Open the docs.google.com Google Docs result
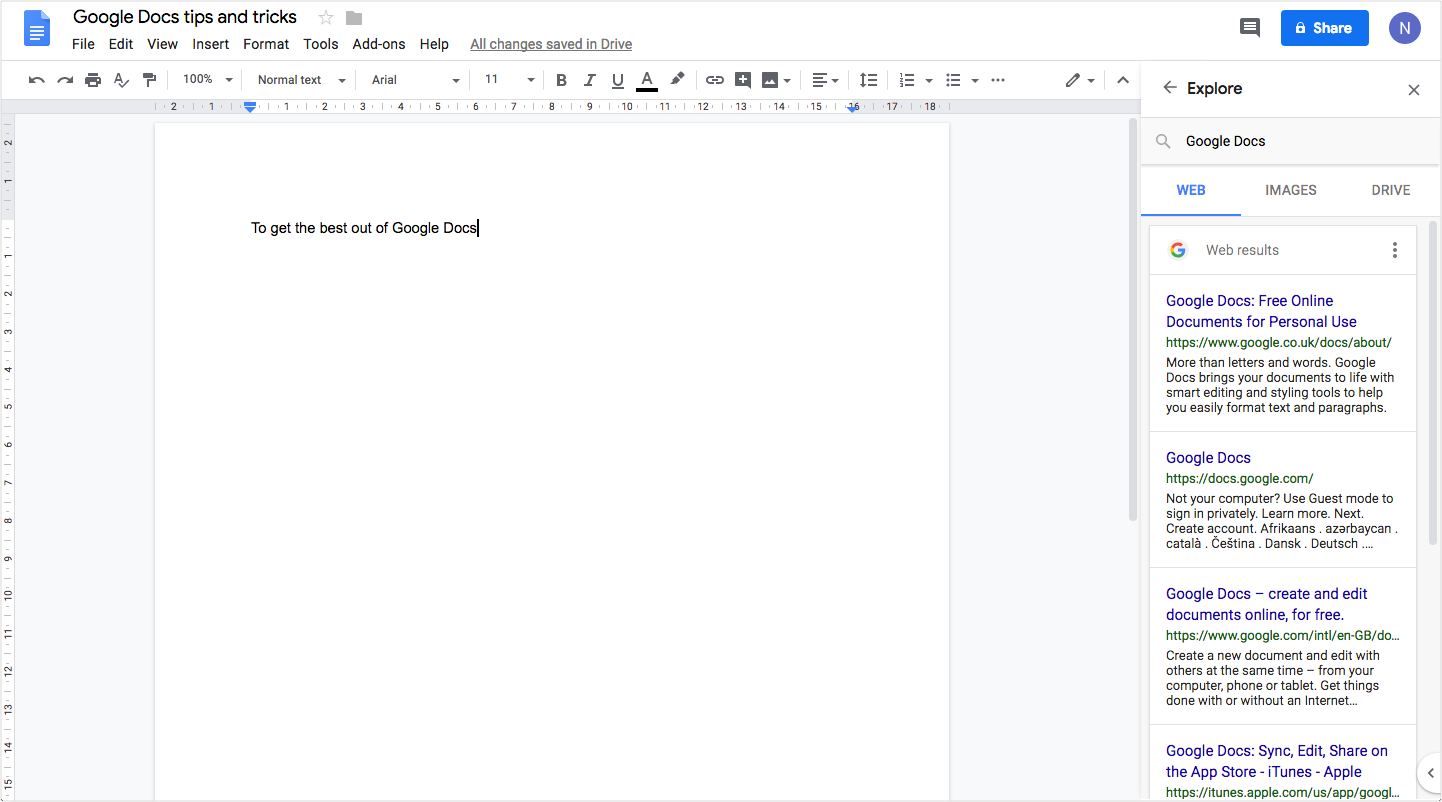The height and width of the screenshot is (802, 1442). point(1208,457)
